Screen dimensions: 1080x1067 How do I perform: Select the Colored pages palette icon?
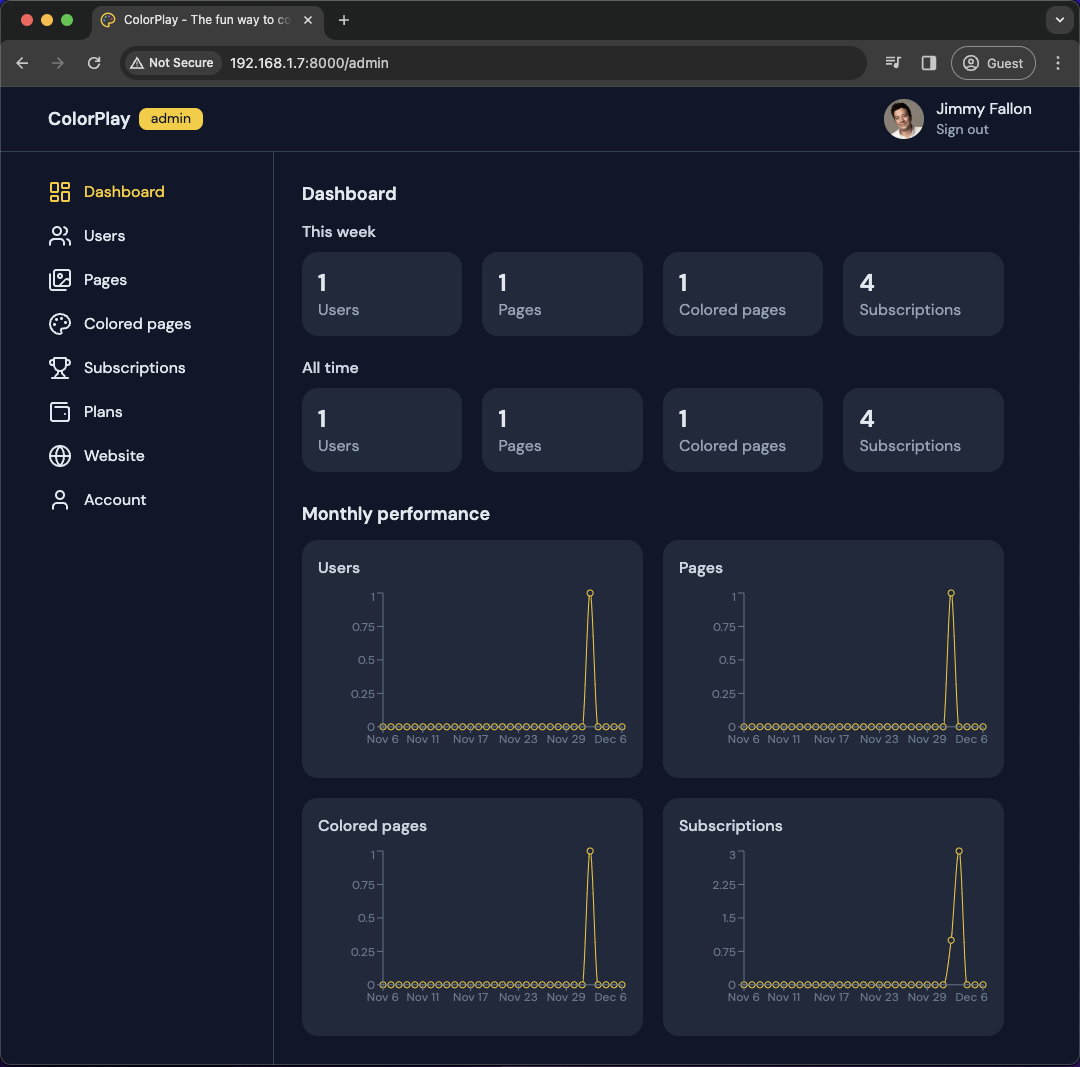pyautogui.click(x=59, y=323)
